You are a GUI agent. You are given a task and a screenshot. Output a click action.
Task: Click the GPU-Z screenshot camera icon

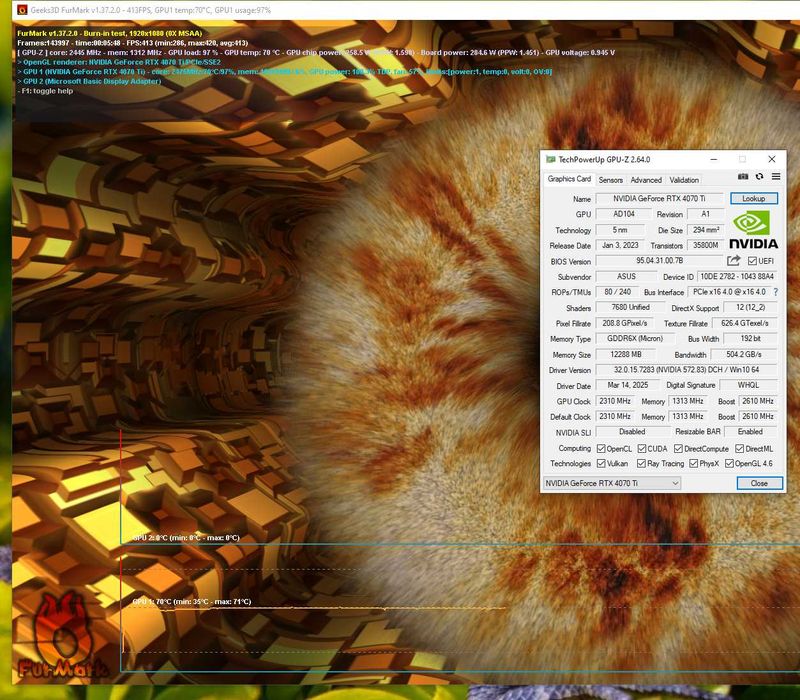743,177
